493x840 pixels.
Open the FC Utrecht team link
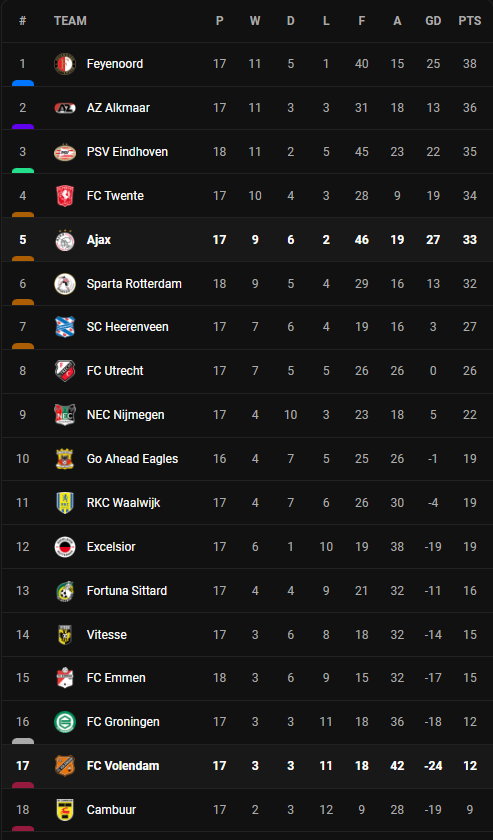point(115,371)
